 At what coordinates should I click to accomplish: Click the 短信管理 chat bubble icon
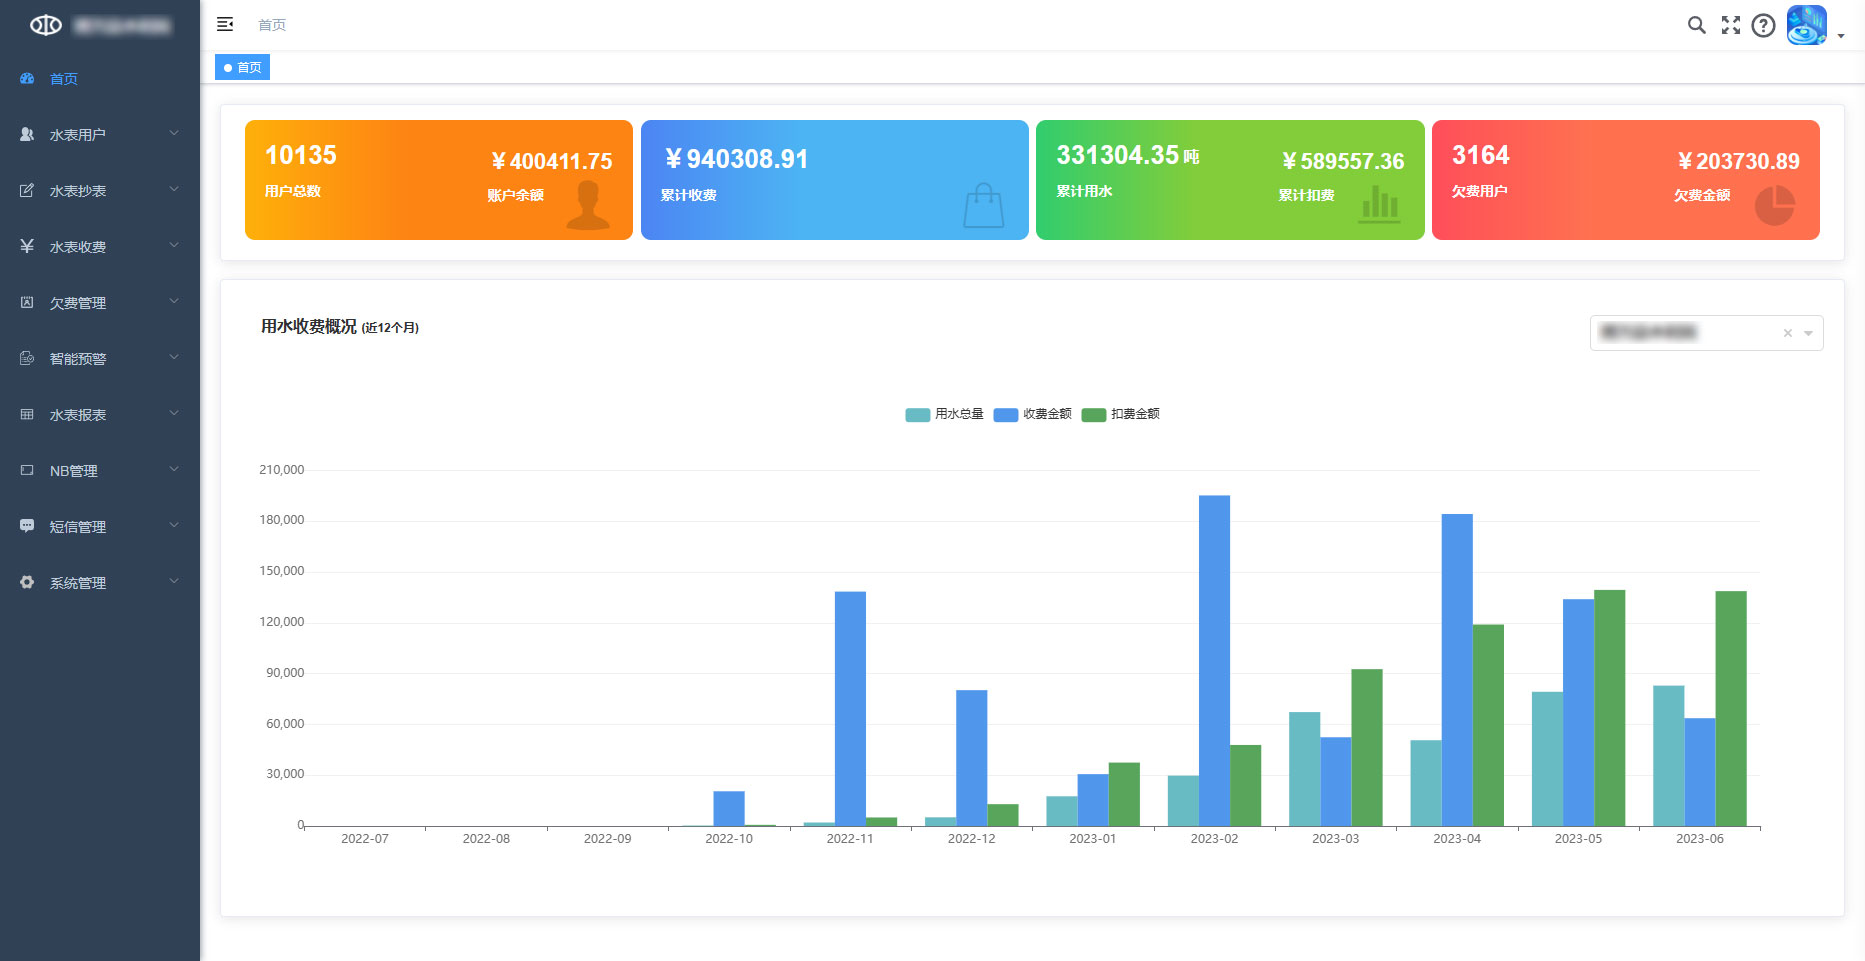[x=27, y=526]
